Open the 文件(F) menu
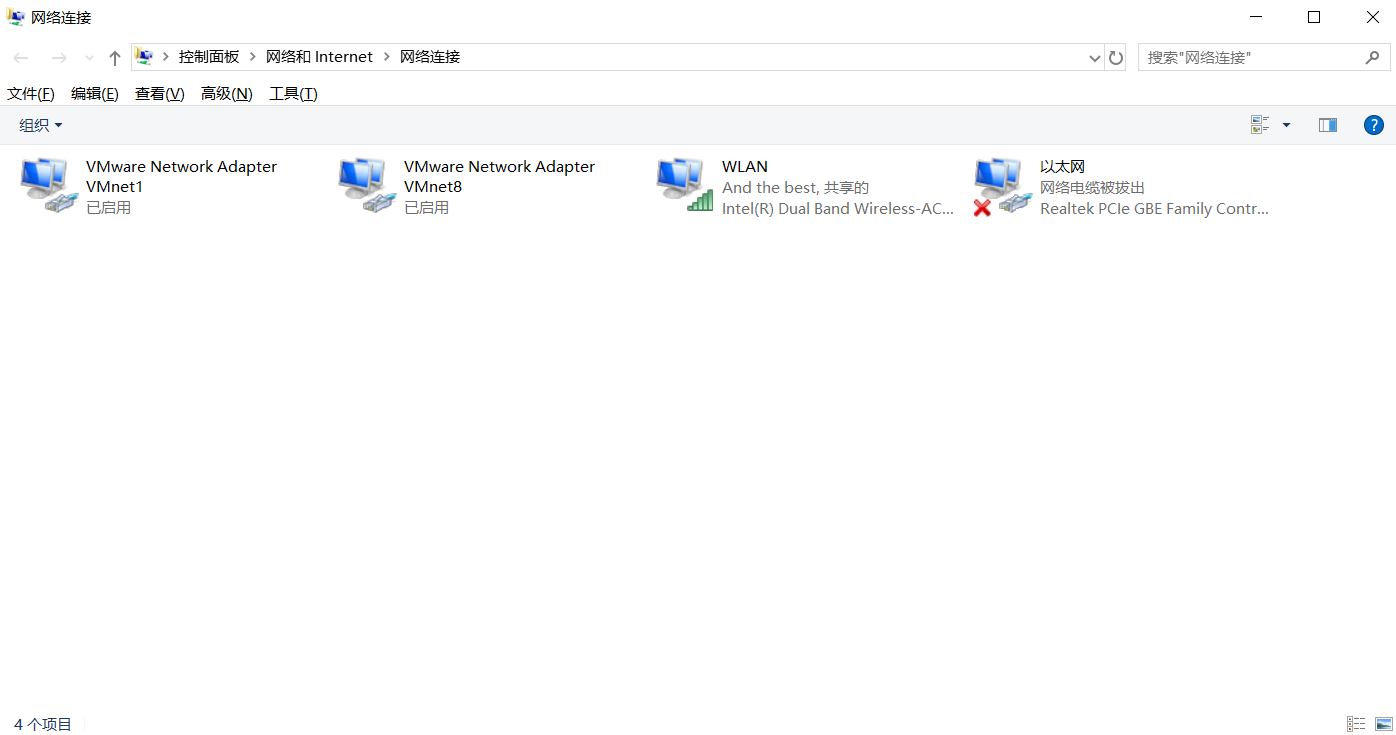The width and height of the screenshot is (1396, 735). tap(31, 94)
